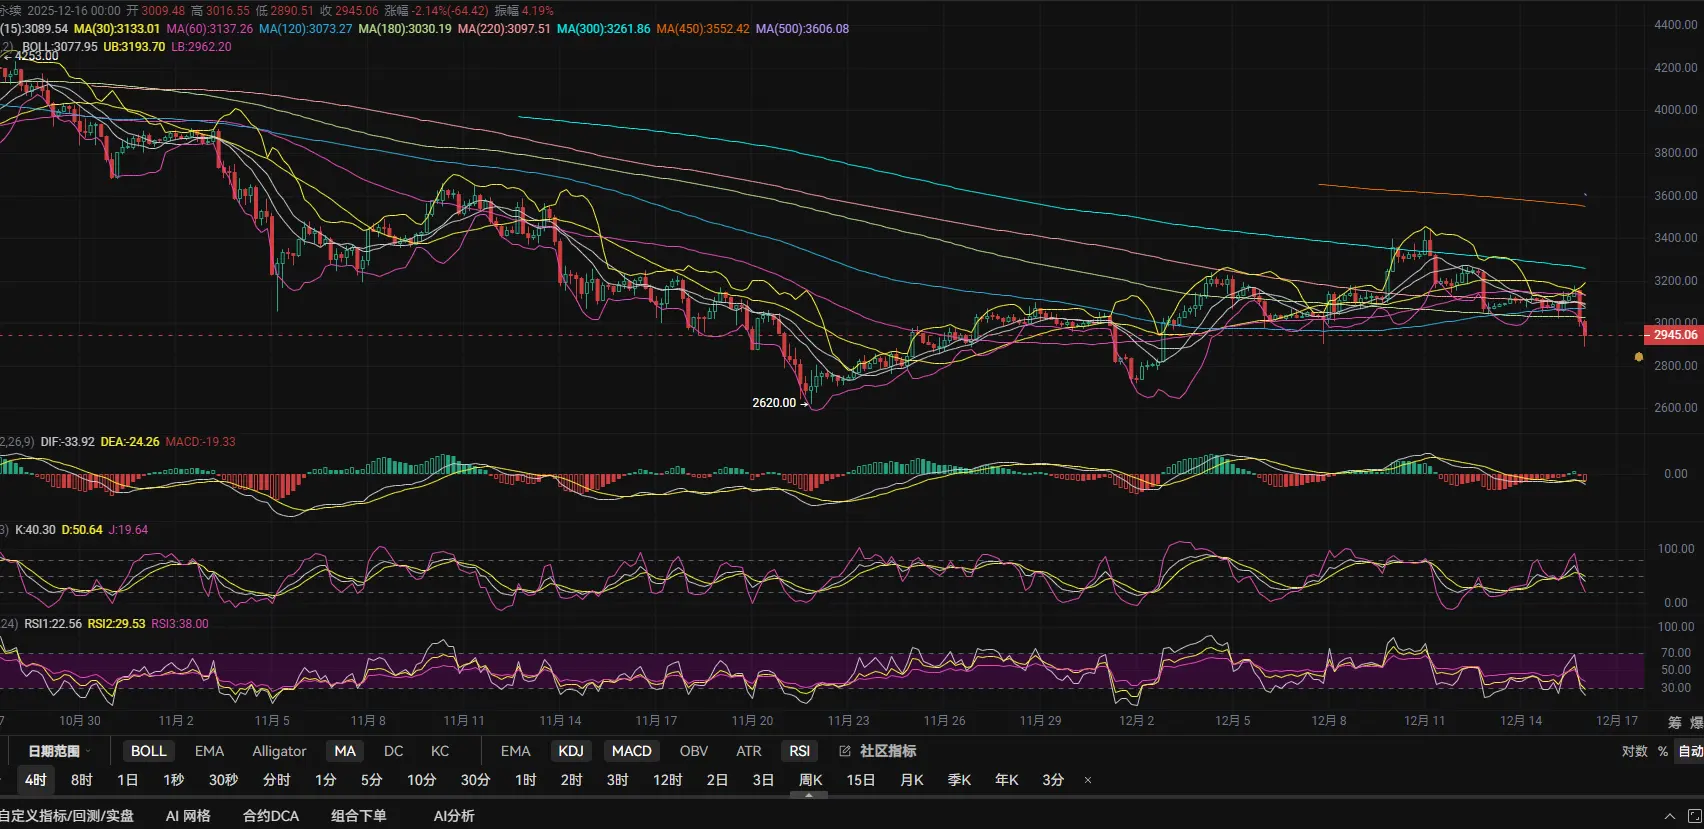Enable the Alligator indicator
1704x829 pixels.
click(279, 751)
